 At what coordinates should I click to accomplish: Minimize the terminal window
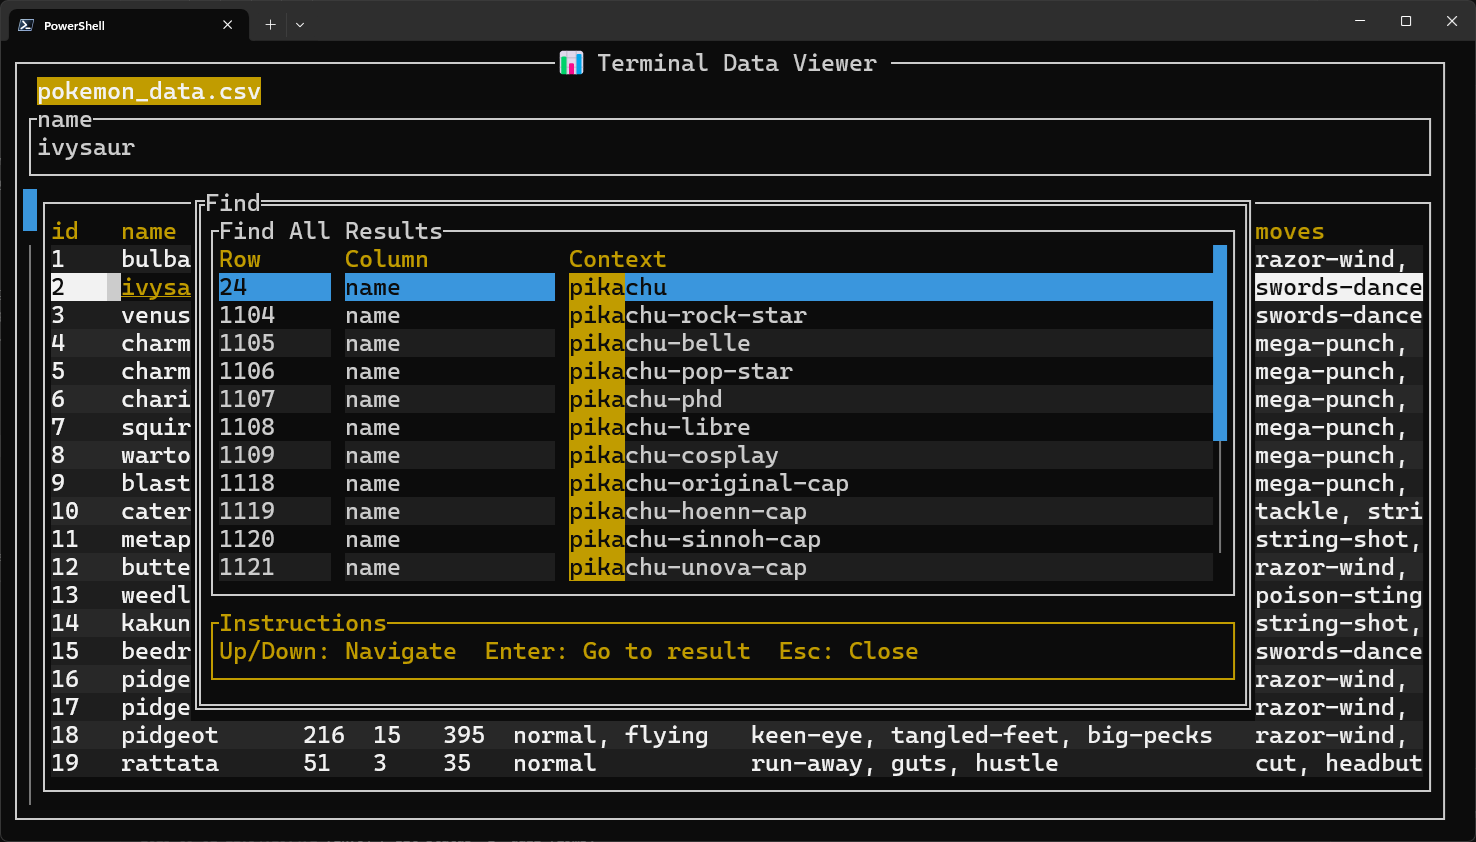[x=1360, y=21]
